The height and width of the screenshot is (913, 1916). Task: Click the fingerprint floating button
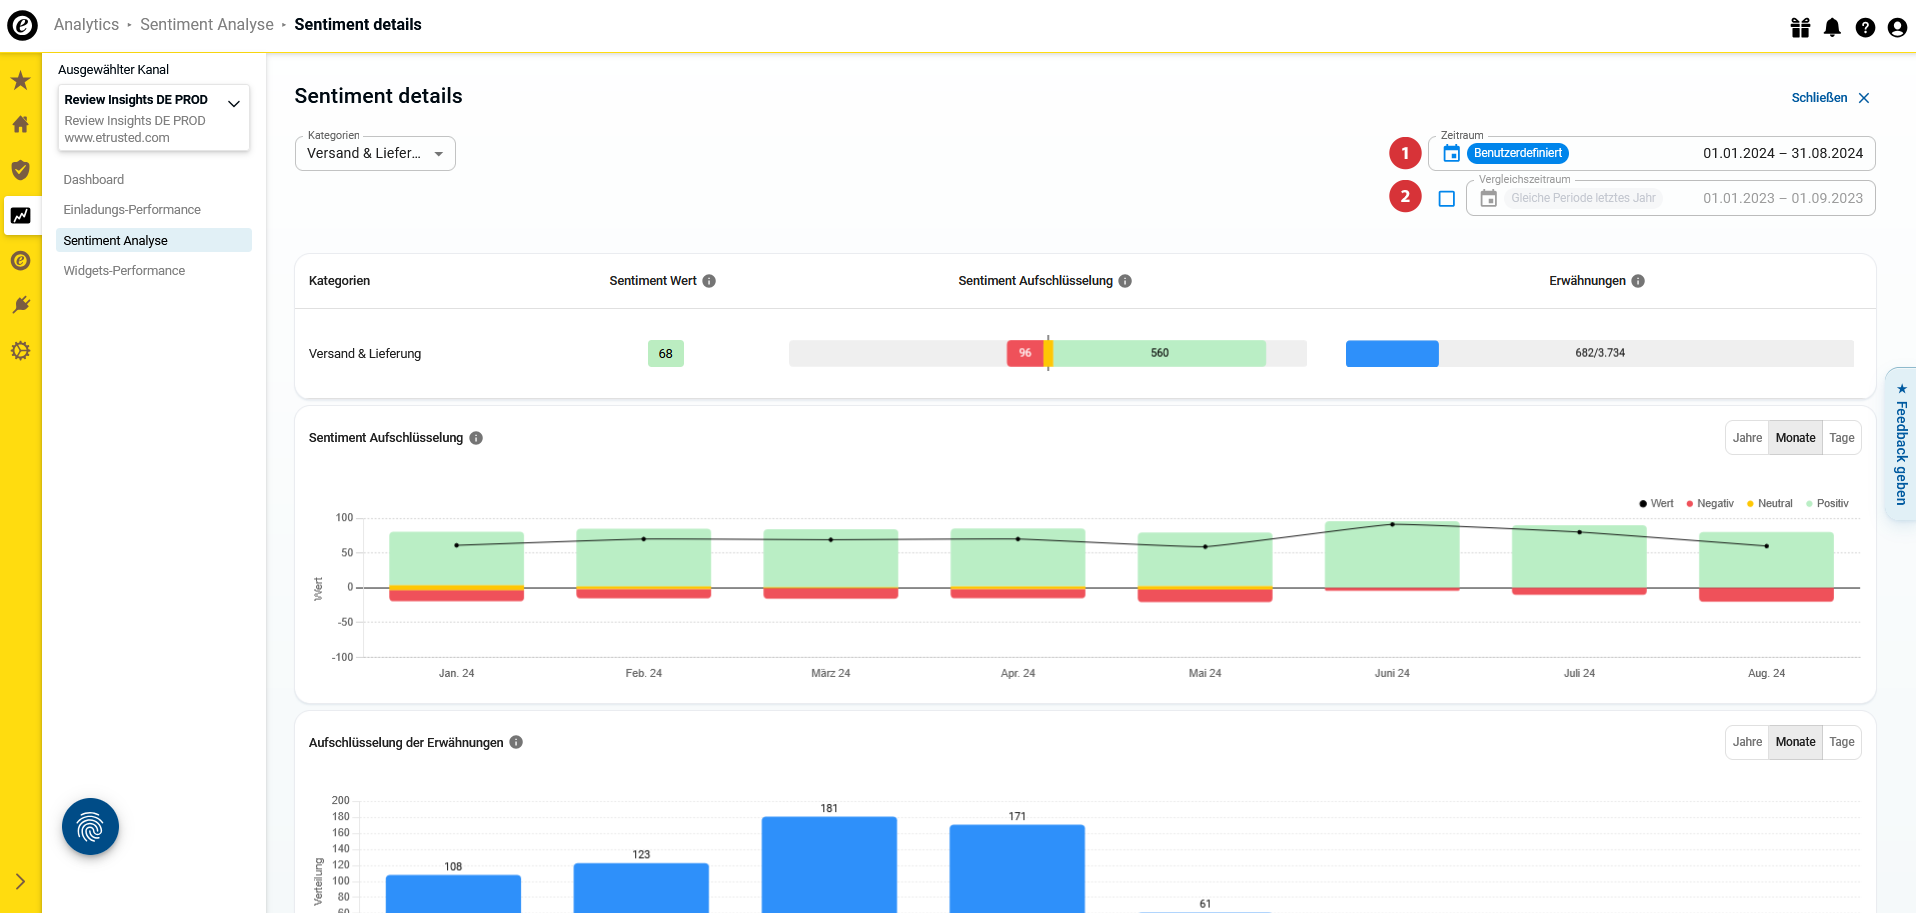[90, 826]
